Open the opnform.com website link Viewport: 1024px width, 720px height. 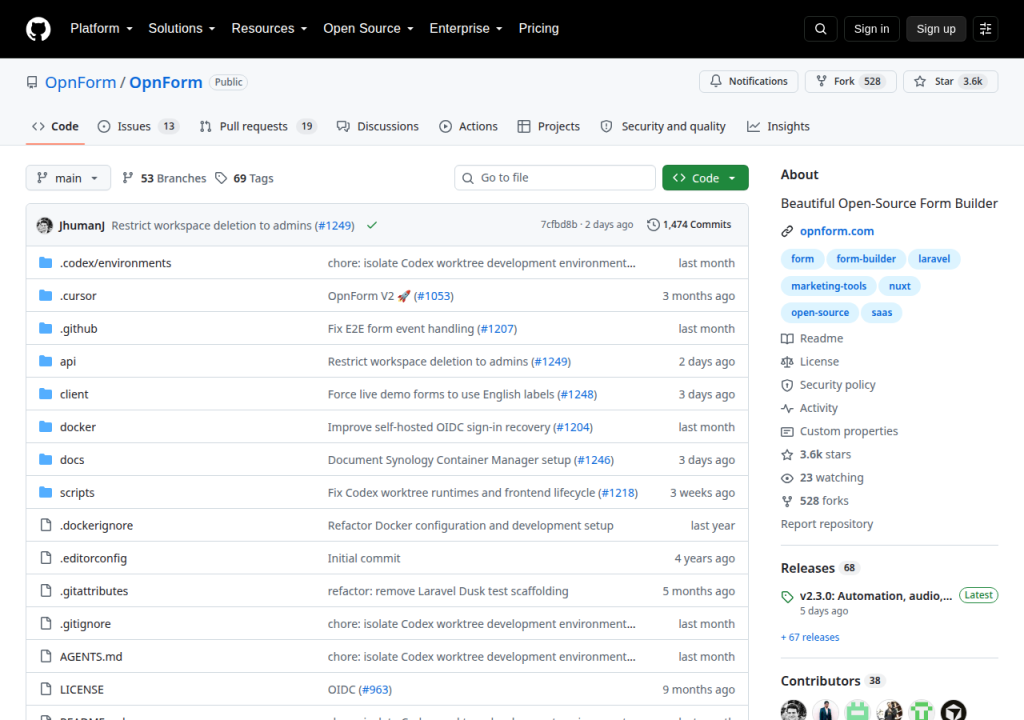tap(837, 231)
